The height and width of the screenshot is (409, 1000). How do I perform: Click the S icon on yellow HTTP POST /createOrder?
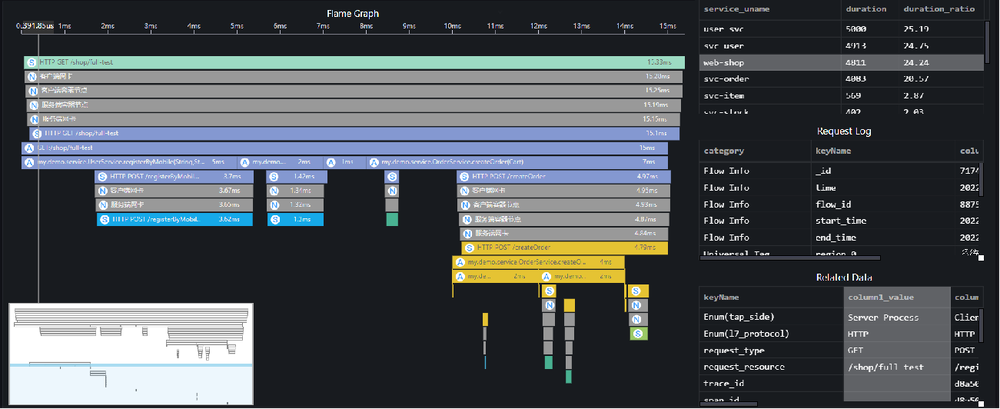pyautogui.click(x=469, y=247)
